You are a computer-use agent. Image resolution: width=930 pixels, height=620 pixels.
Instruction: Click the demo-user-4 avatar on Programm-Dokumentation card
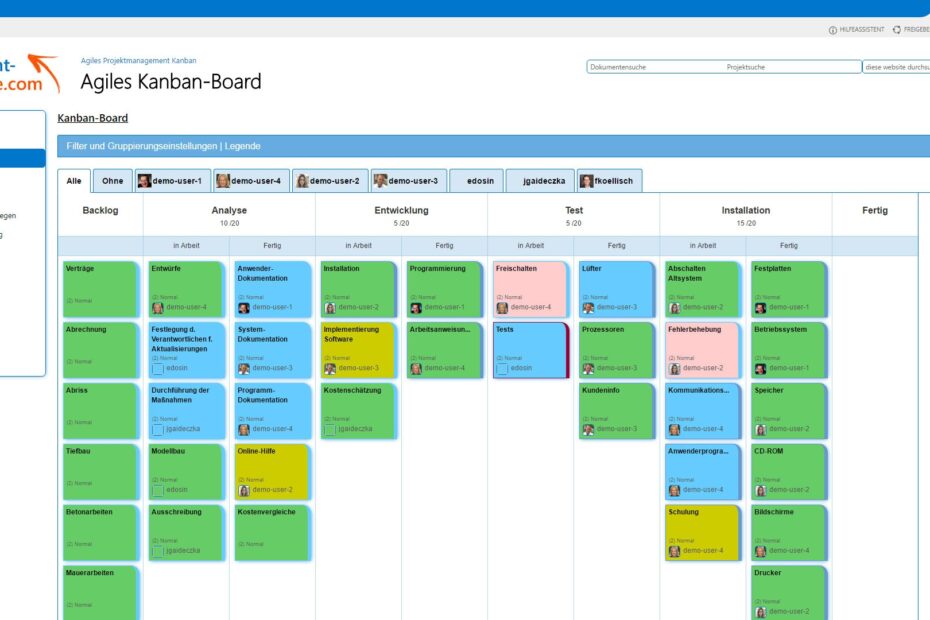coord(244,428)
